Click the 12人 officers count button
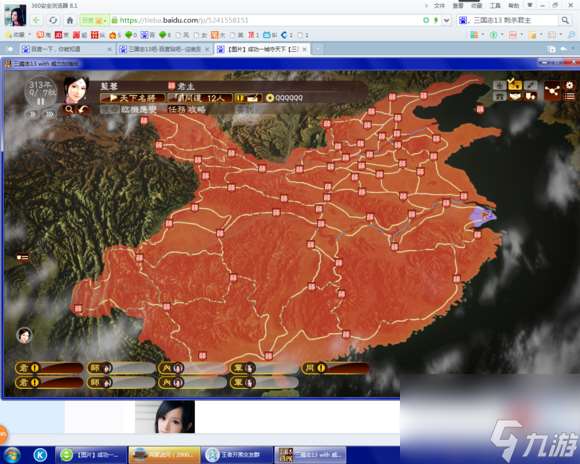The image size is (580, 464). (x=200, y=98)
